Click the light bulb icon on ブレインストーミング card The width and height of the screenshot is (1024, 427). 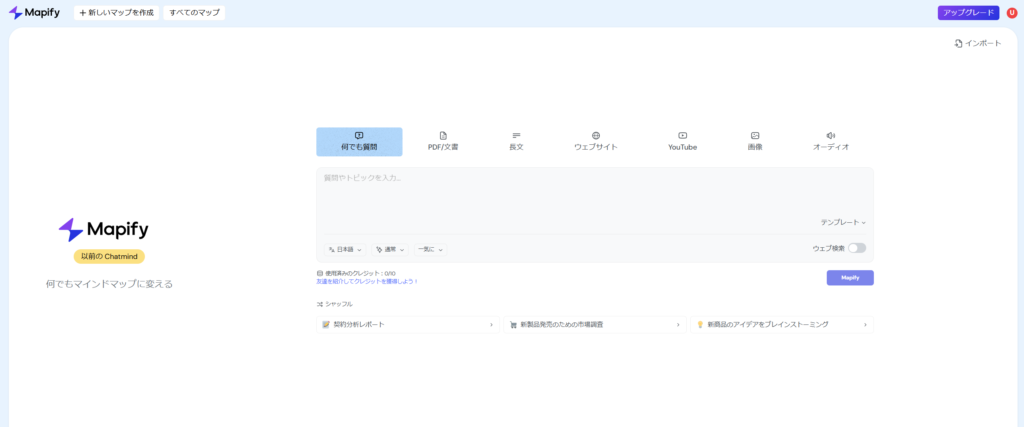tap(700, 324)
